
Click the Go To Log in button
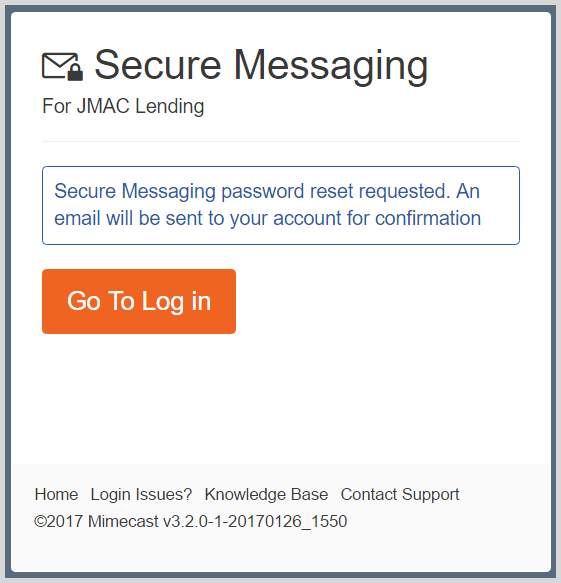click(x=139, y=301)
